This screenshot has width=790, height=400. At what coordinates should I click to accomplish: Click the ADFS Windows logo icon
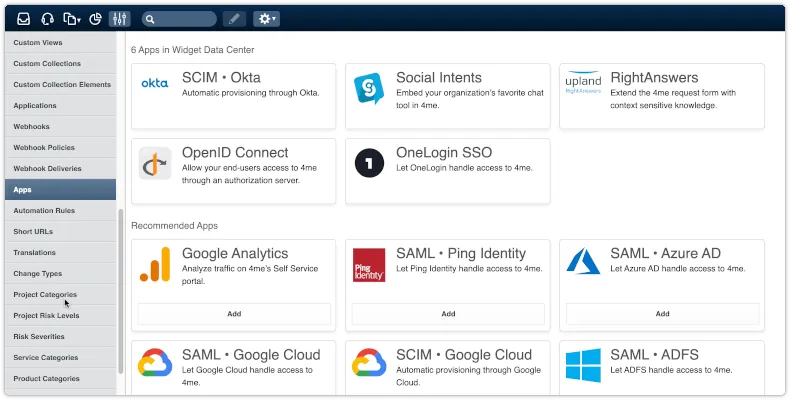(583, 365)
